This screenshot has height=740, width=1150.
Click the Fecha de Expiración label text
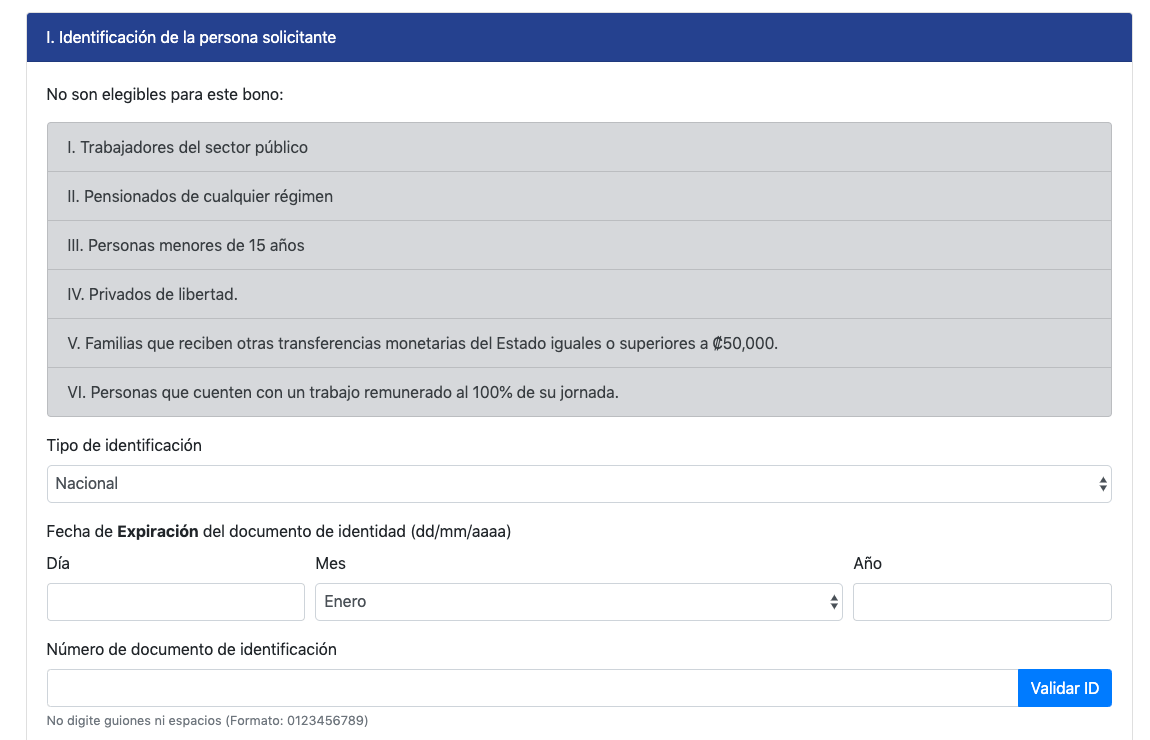278,532
